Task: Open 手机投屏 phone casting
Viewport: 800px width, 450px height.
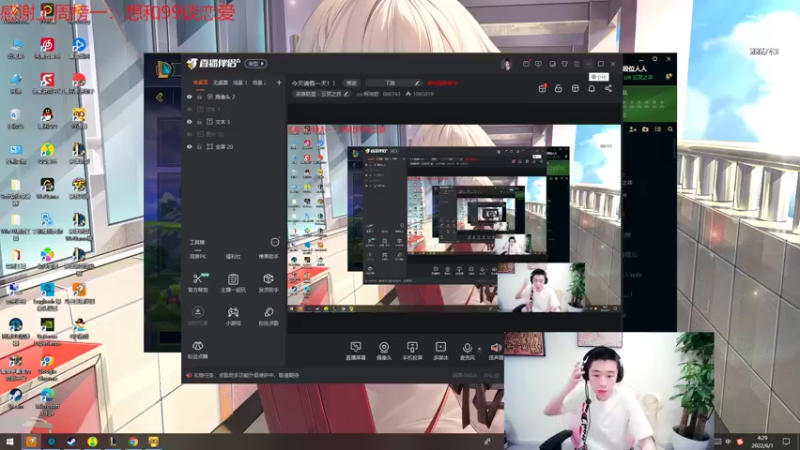Action: [412, 351]
